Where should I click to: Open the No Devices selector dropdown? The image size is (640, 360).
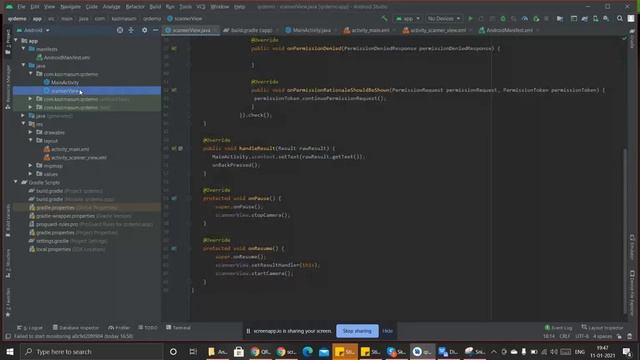(x=444, y=19)
